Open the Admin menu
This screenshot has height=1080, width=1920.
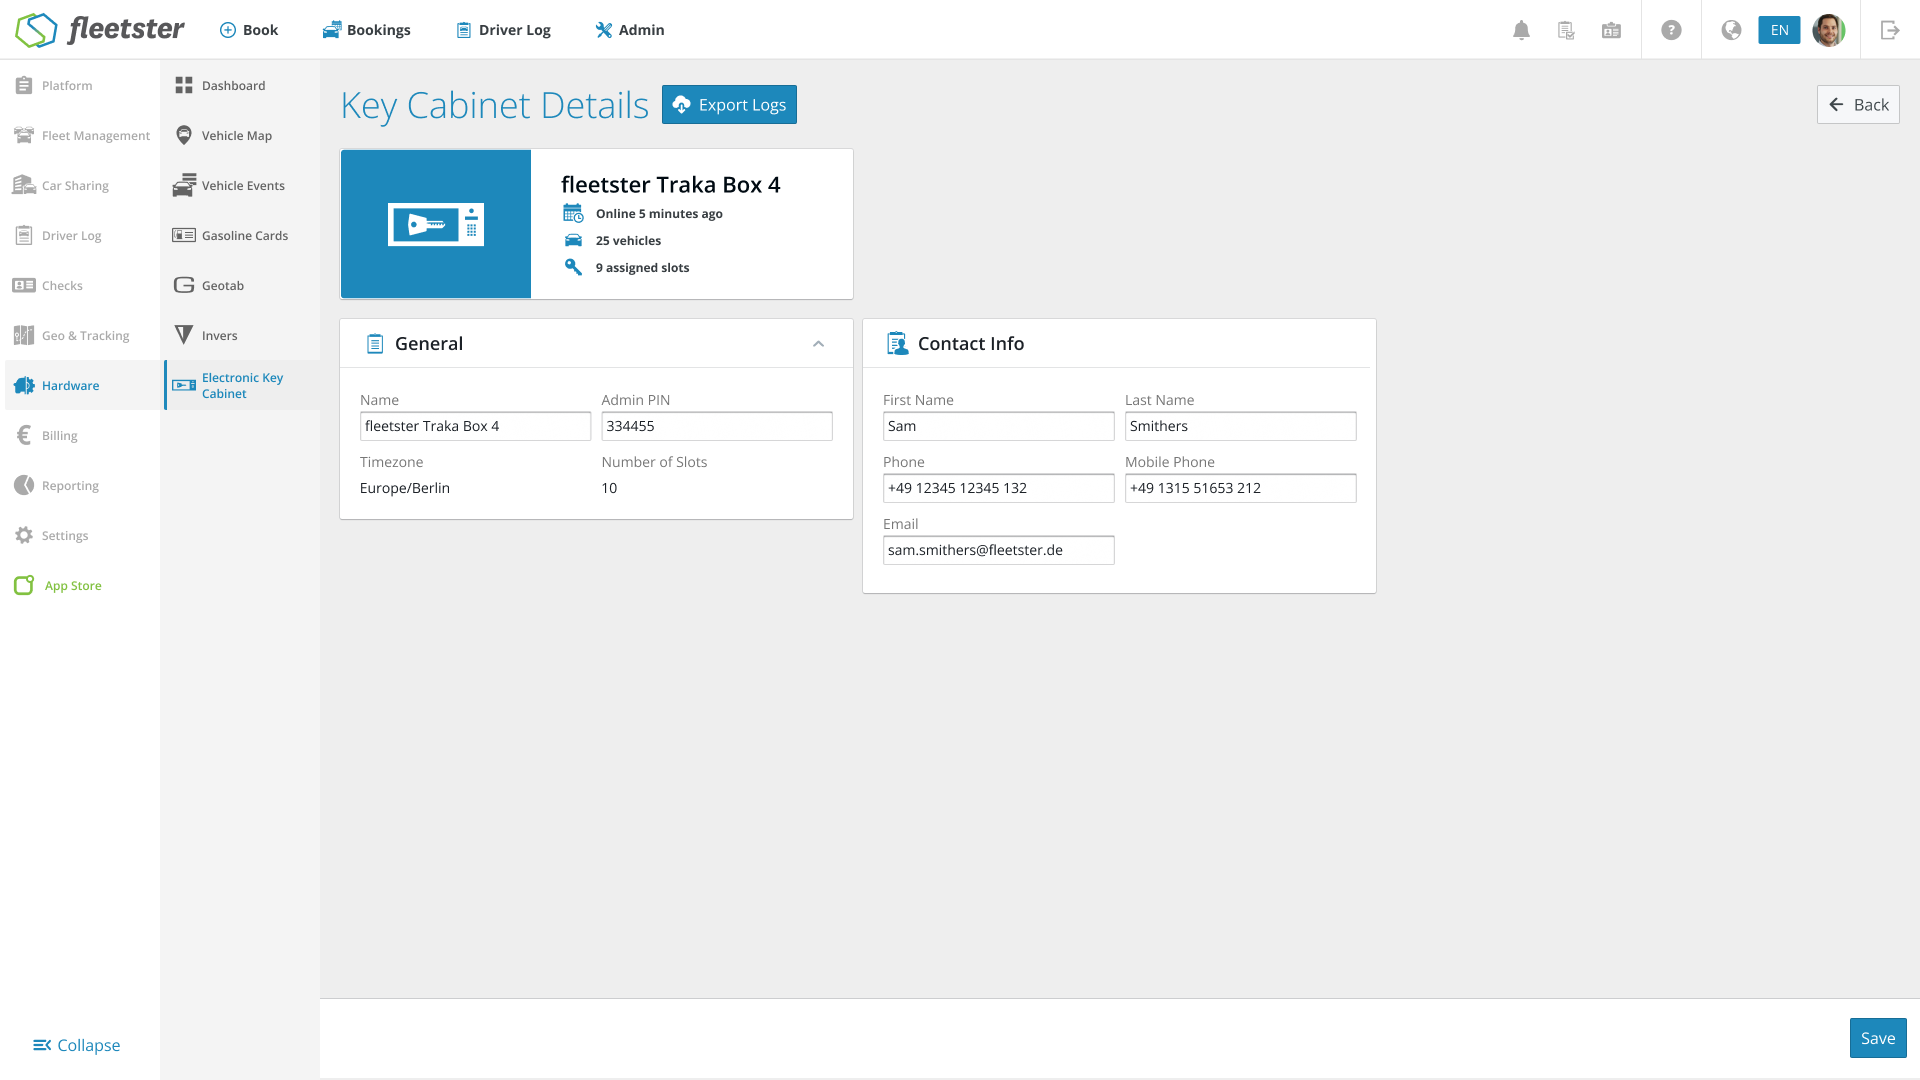pyautogui.click(x=629, y=30)
